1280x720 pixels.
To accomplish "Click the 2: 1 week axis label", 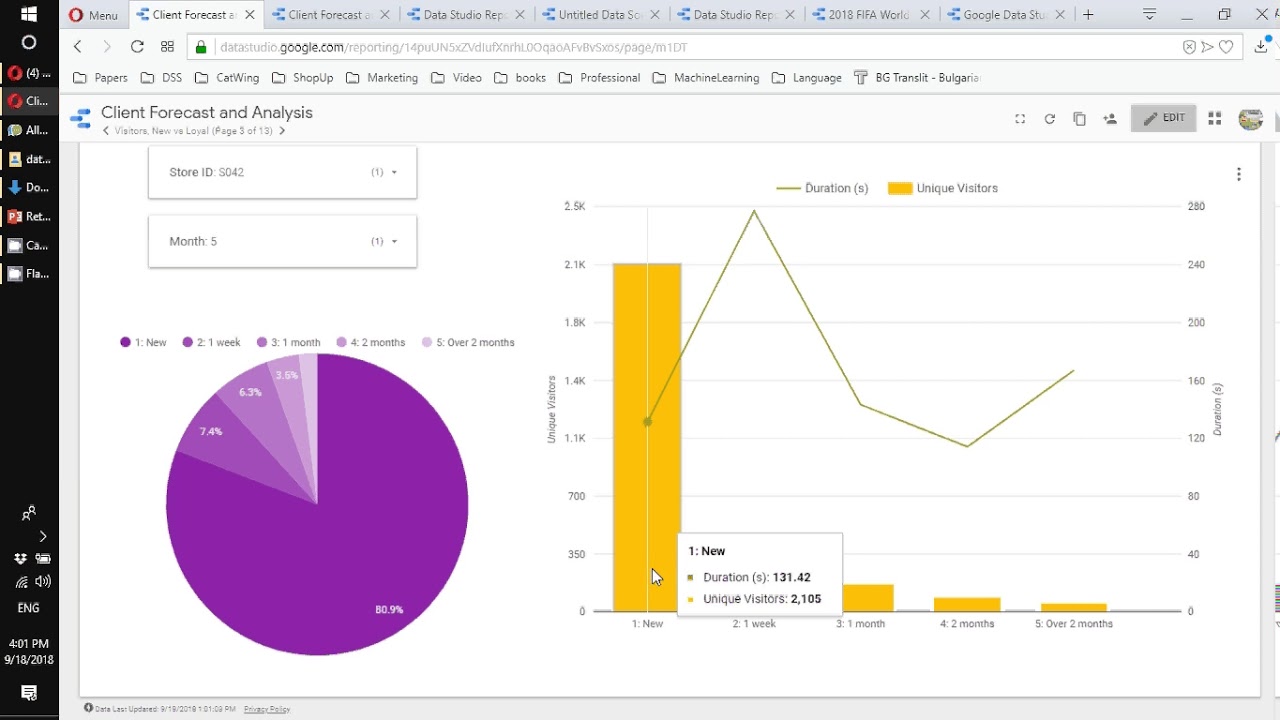I will click(754, 624).
